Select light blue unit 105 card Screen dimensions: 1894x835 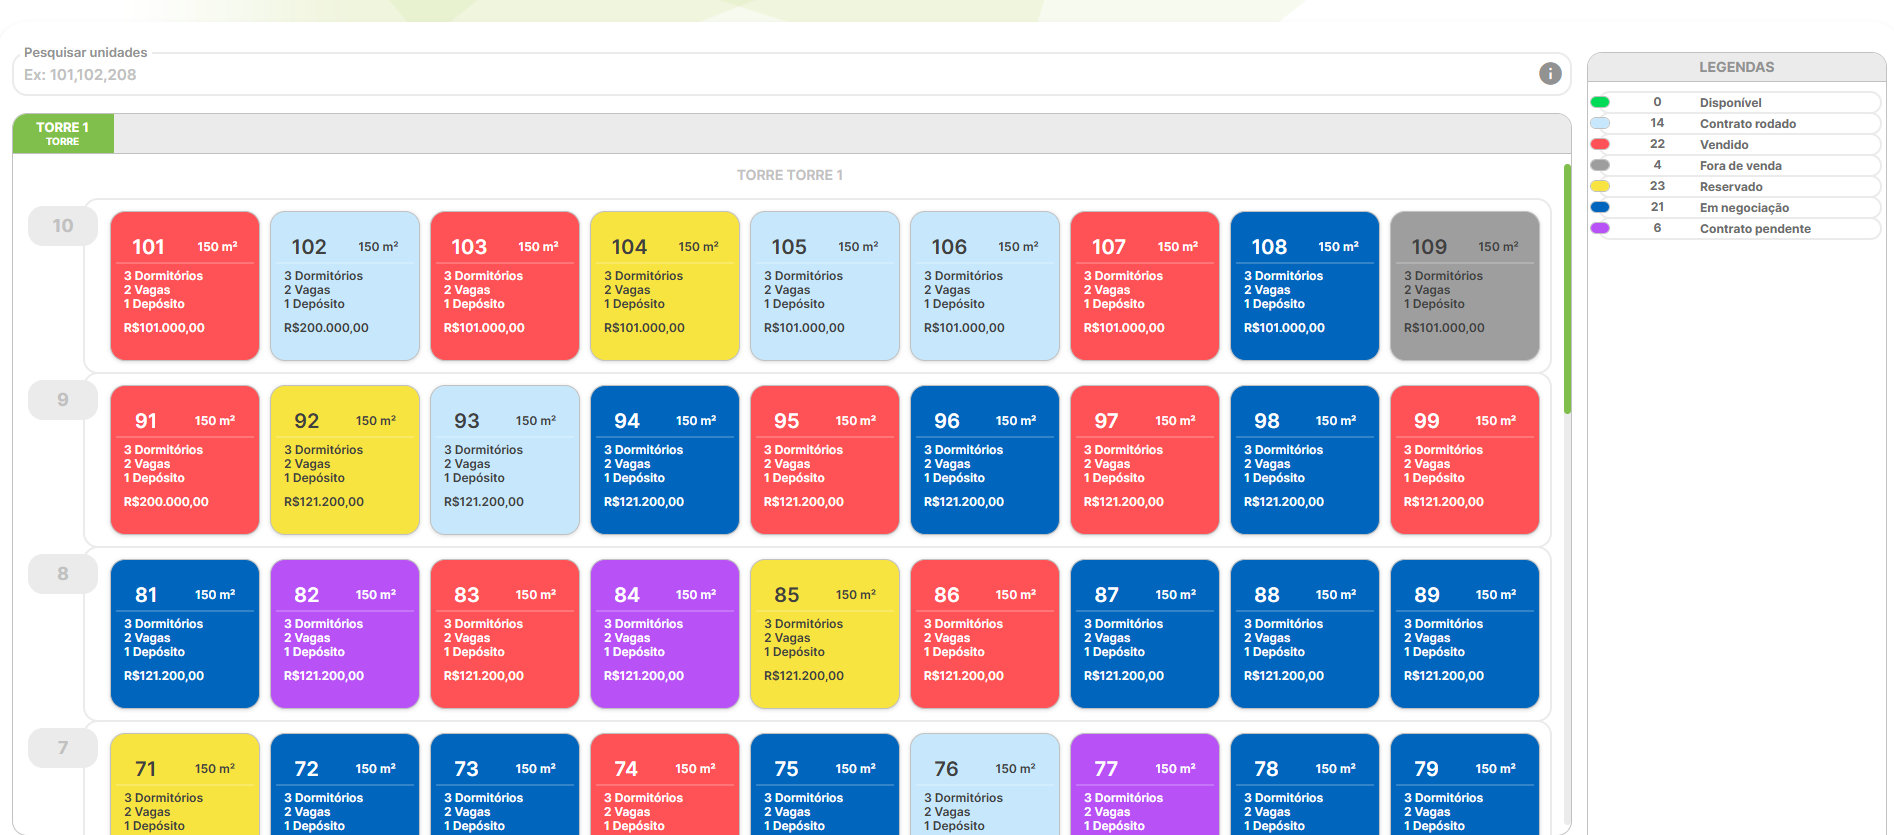(825, 286)
